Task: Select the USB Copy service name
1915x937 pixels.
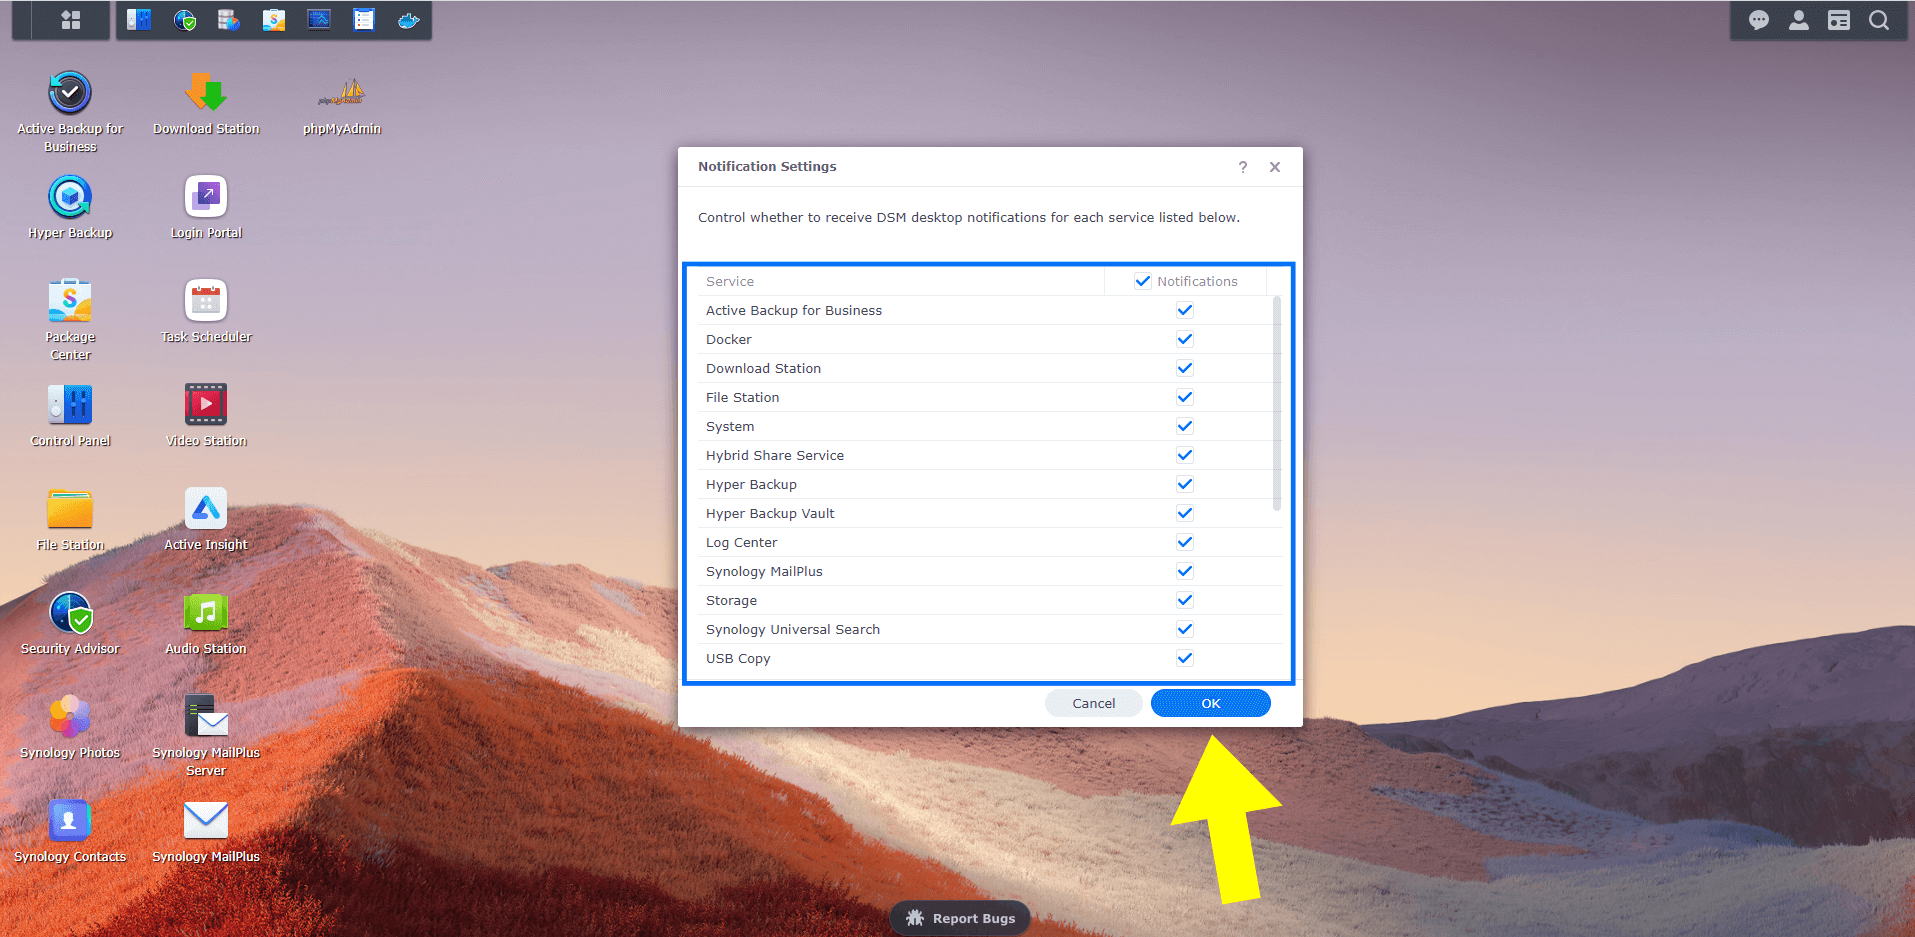Action: point(738,658)
